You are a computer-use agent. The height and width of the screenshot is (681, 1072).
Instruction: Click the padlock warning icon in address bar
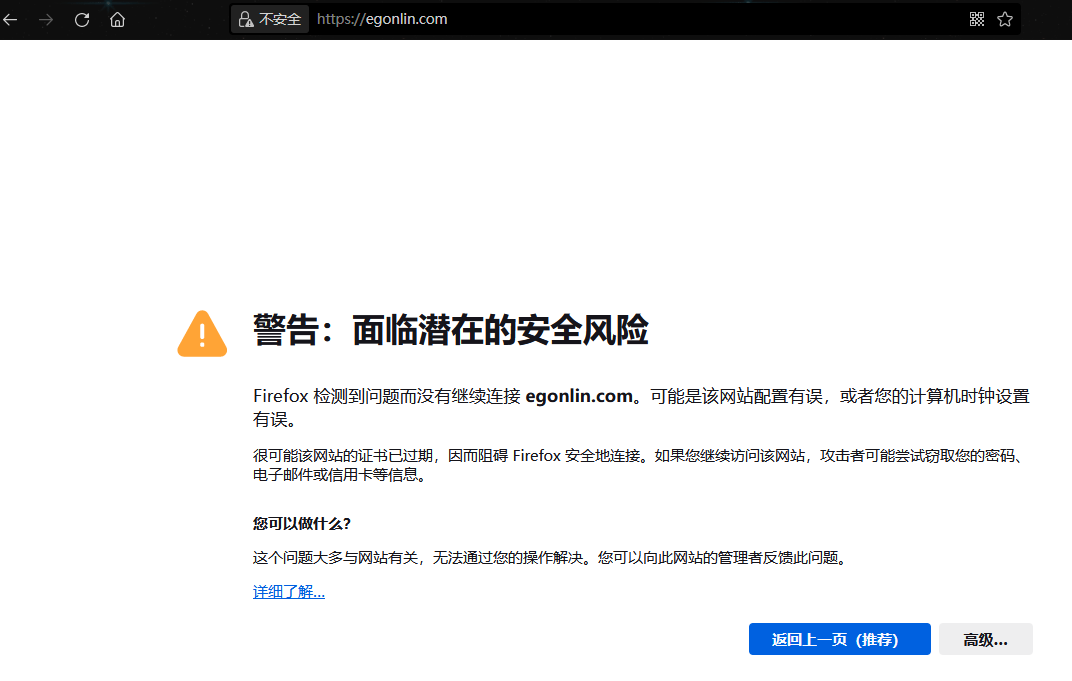245,19
